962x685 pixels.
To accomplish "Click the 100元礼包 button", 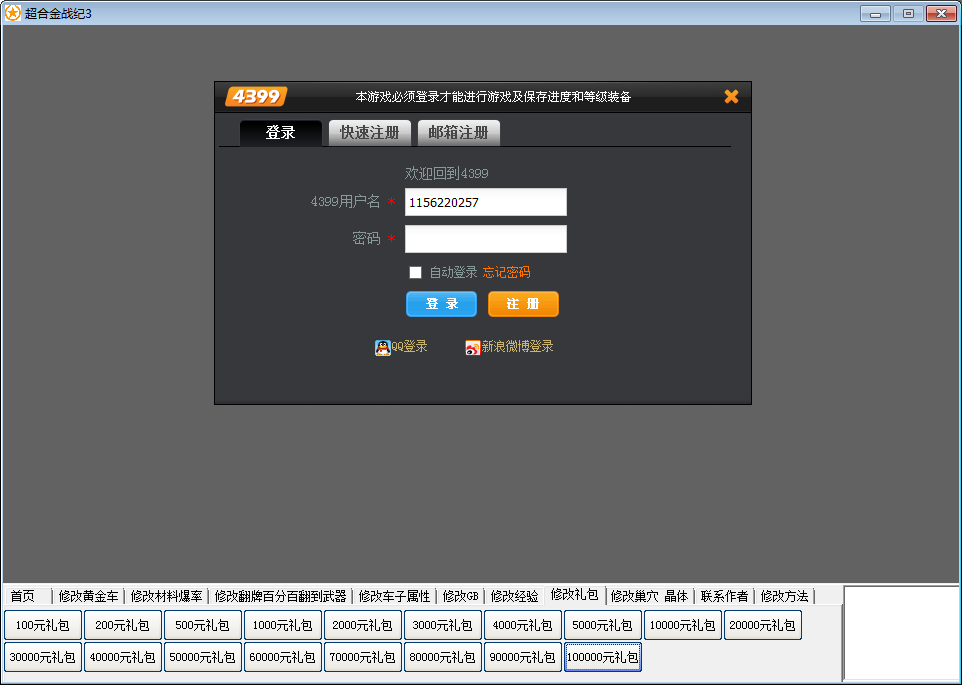I will [42, 625].
